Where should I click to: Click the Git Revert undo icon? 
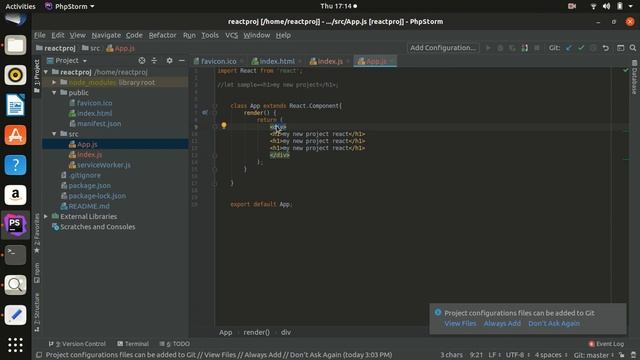(x=606, y=48)
